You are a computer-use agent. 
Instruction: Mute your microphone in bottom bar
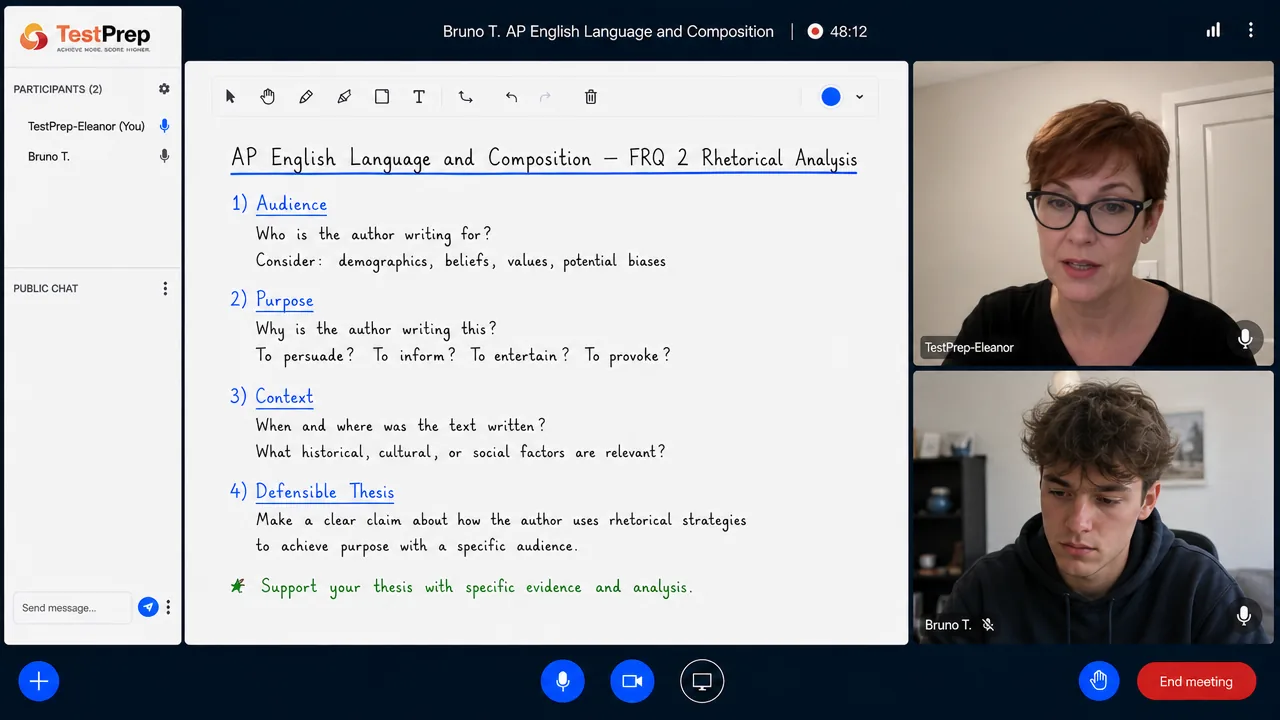[563, 681]
